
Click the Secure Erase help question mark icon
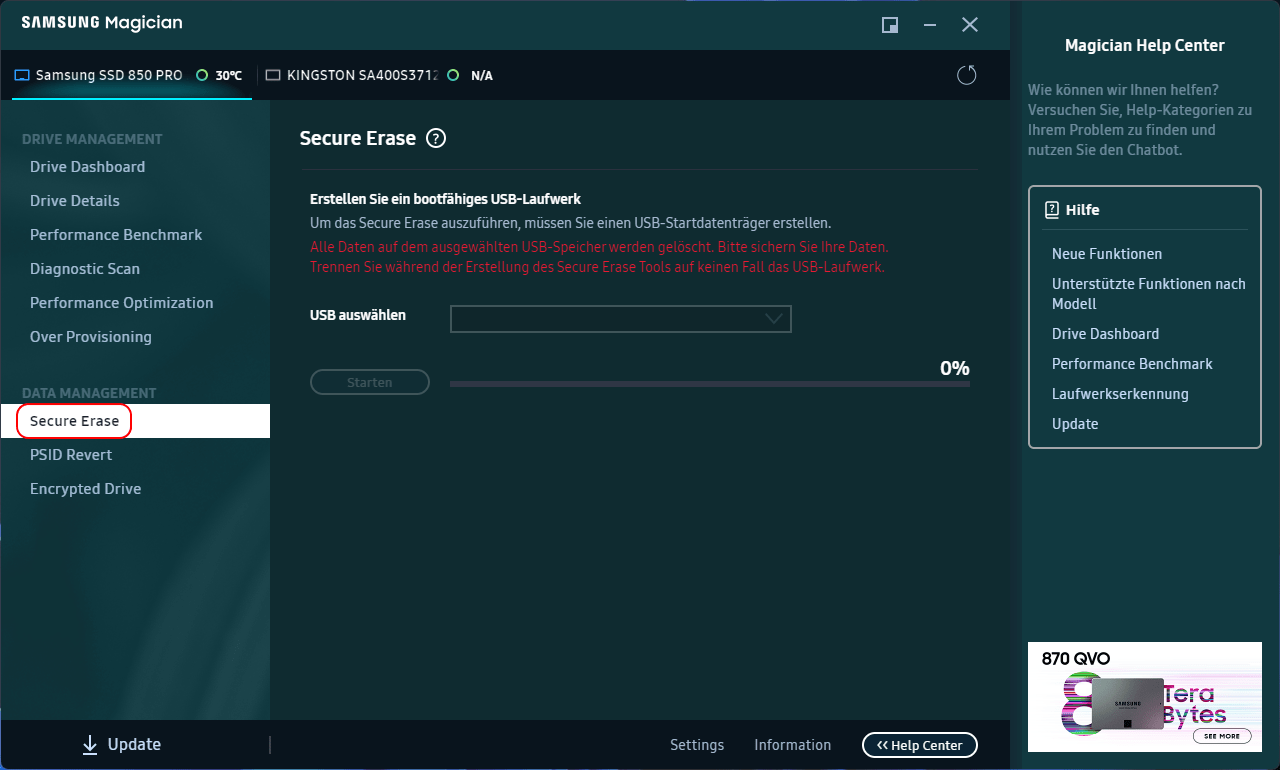pyautogui.click(x=436, y=139)
